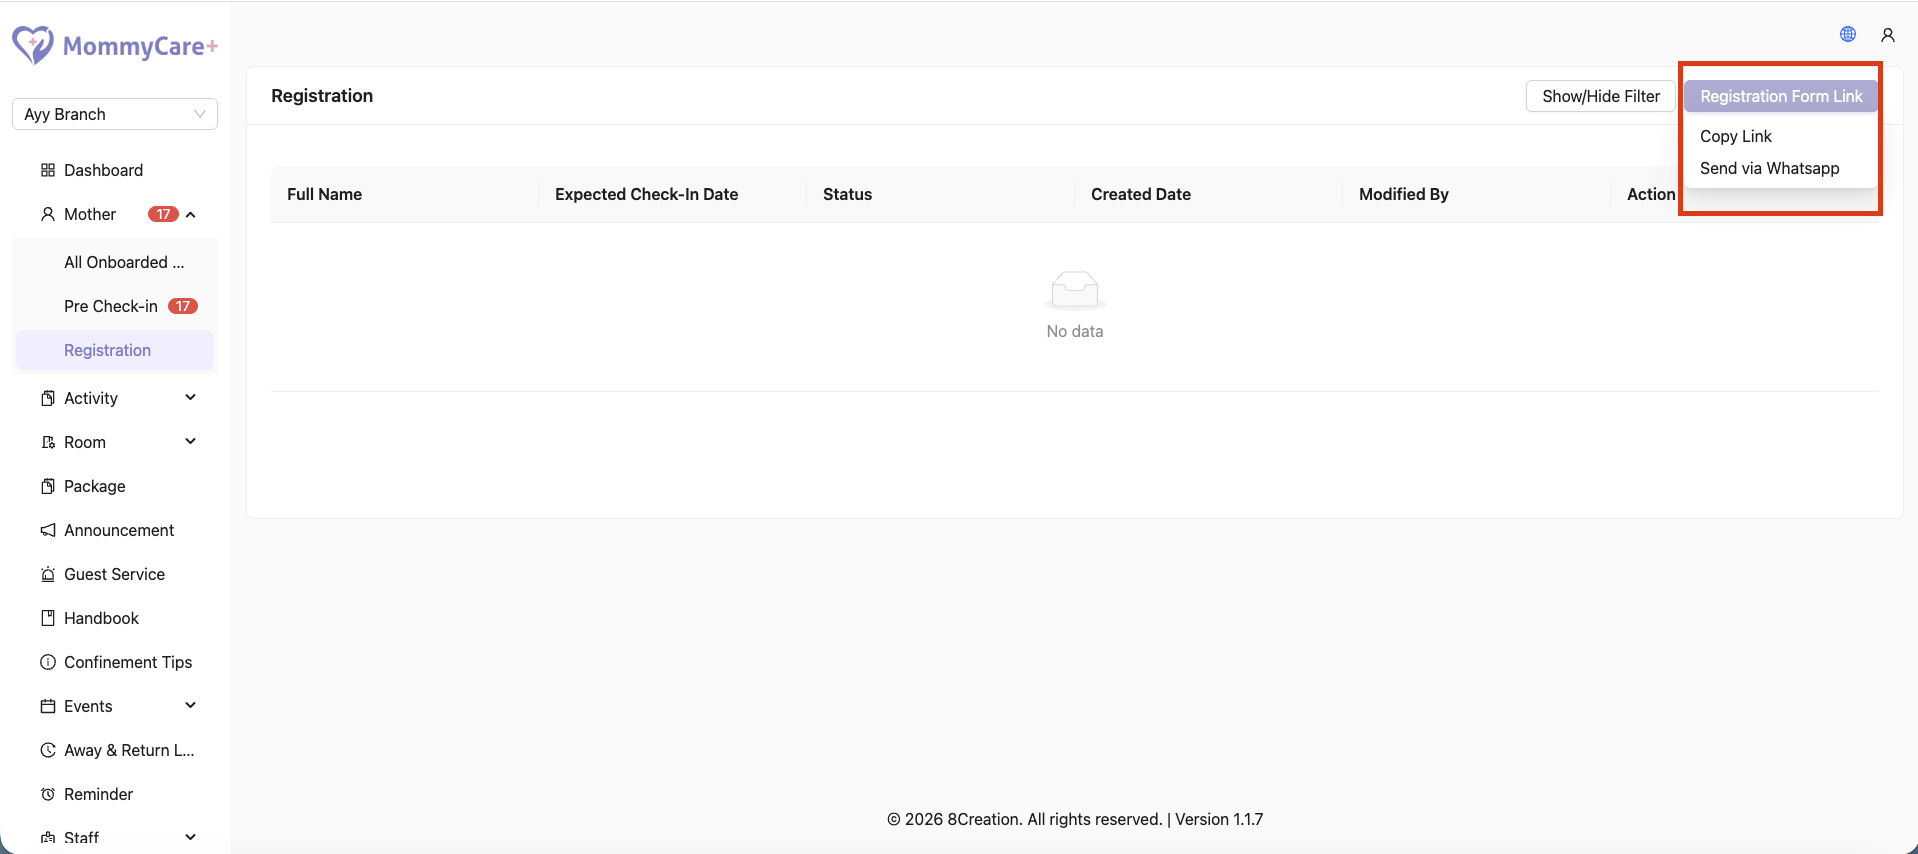Screen dimensions: 1918x854
Task: Expand the Room submenu chevron
Action: click(191, 441)
